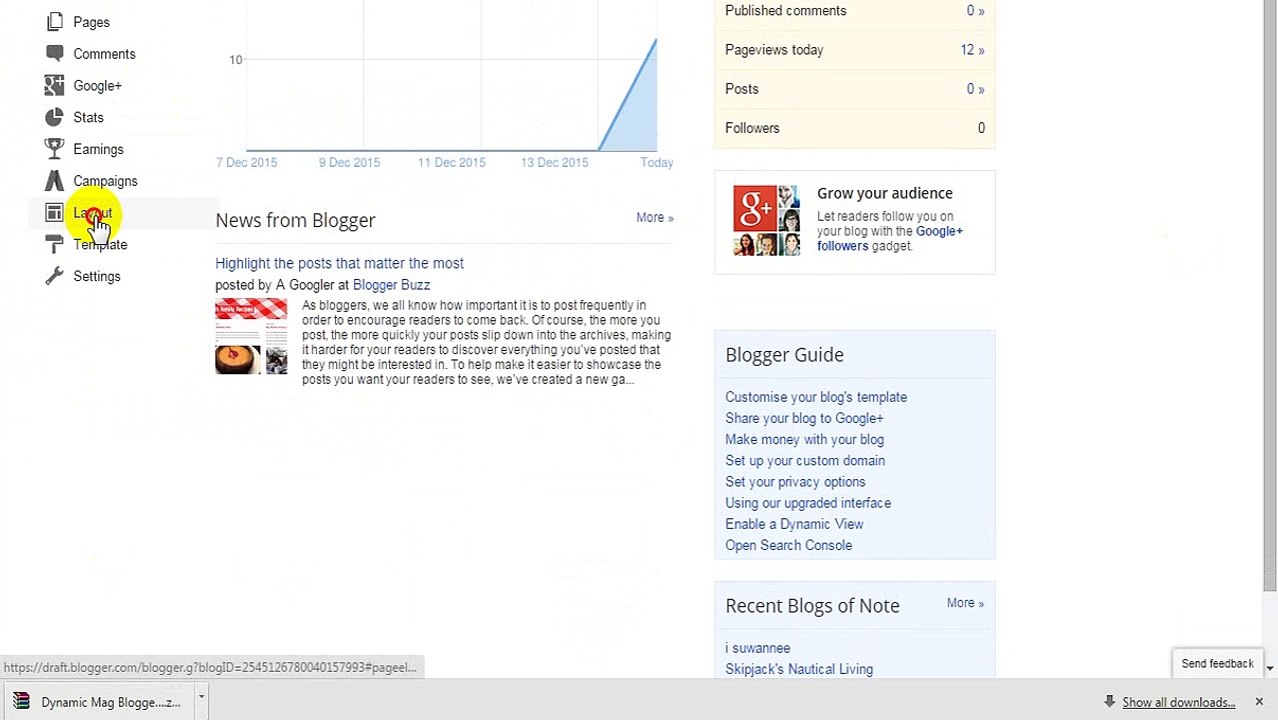1278x720 pixels.
Task: Click the Comments speech bubble icon
Action: coord(54,54)
